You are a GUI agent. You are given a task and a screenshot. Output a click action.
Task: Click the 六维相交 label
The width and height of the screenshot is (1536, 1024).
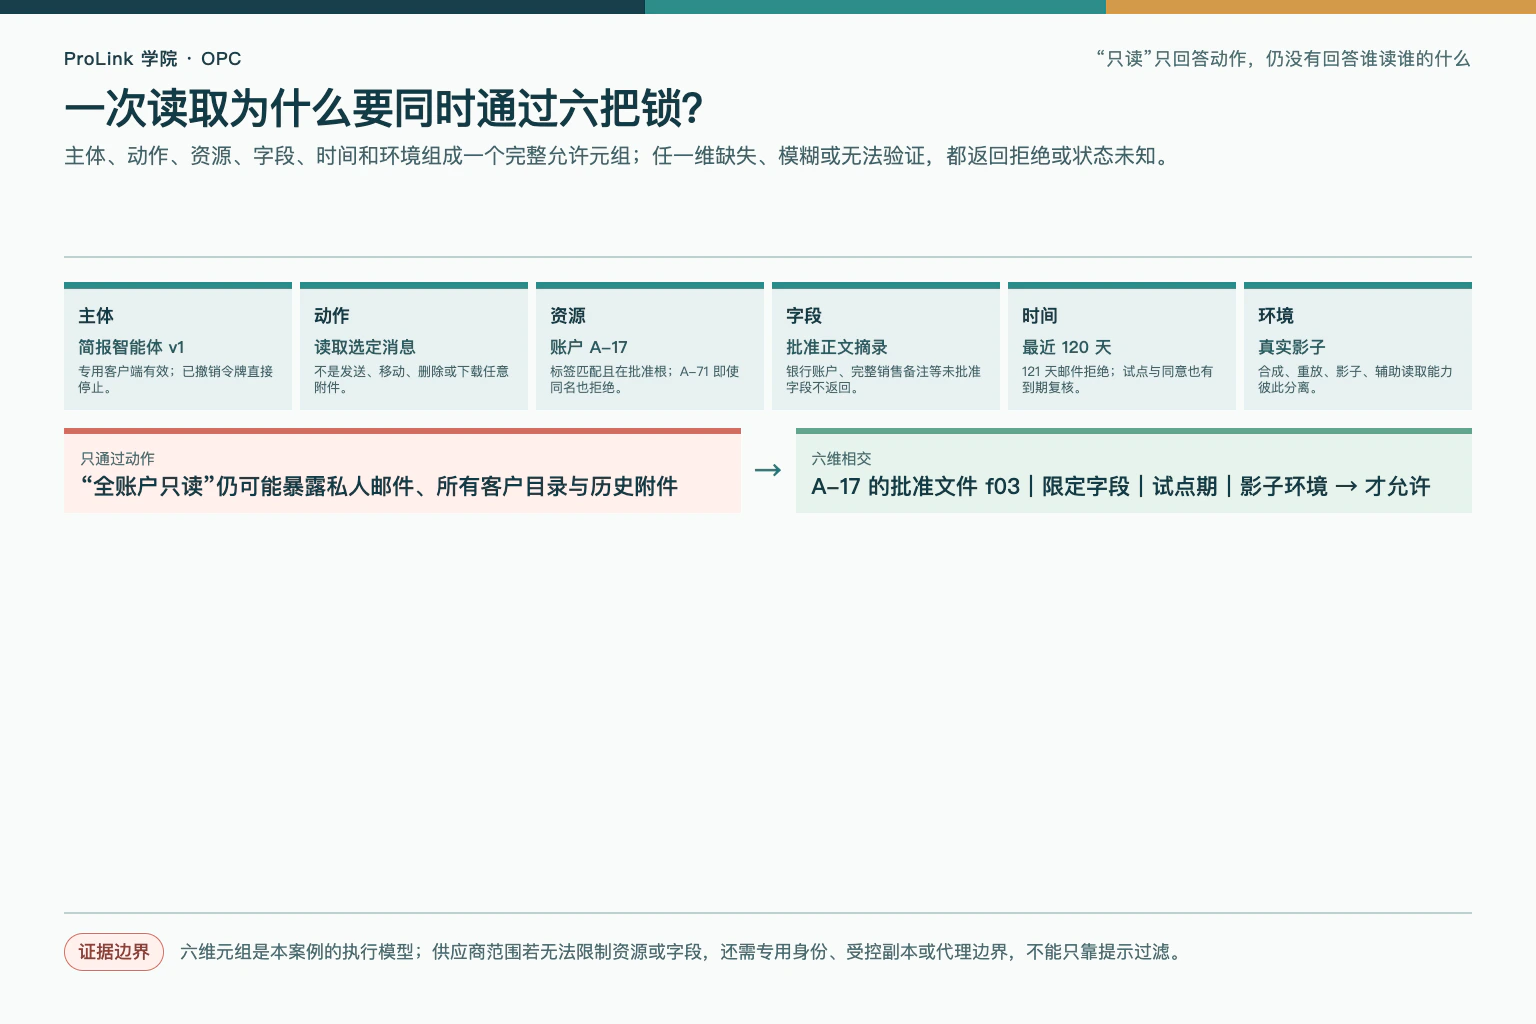(x=842, y=459)
